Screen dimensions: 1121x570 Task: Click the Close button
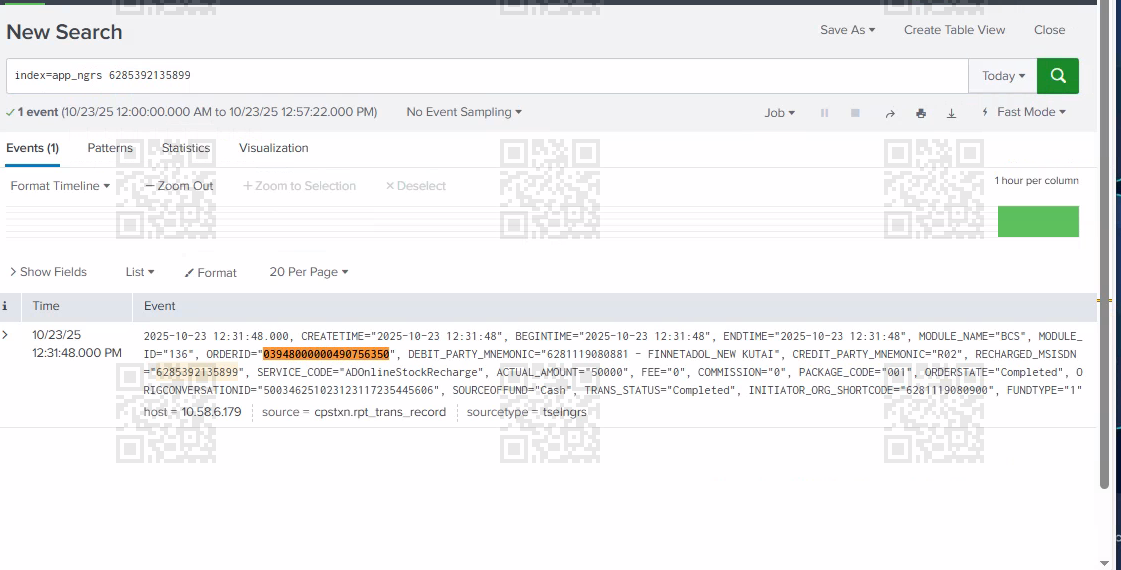(1050, 30)
